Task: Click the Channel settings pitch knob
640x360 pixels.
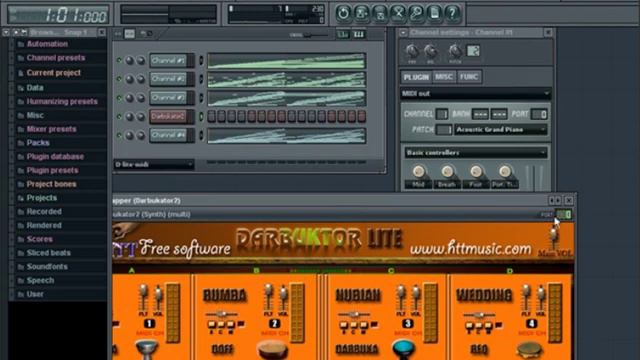Action: click(455, 51)
